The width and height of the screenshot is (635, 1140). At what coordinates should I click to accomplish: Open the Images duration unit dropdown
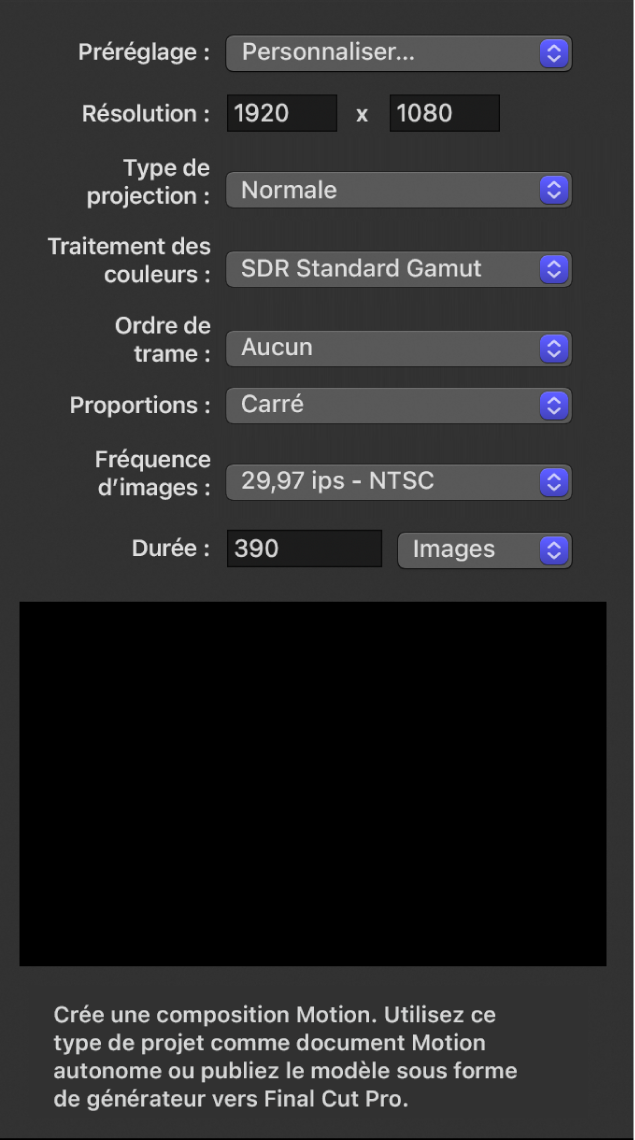(x=484, y=549)
